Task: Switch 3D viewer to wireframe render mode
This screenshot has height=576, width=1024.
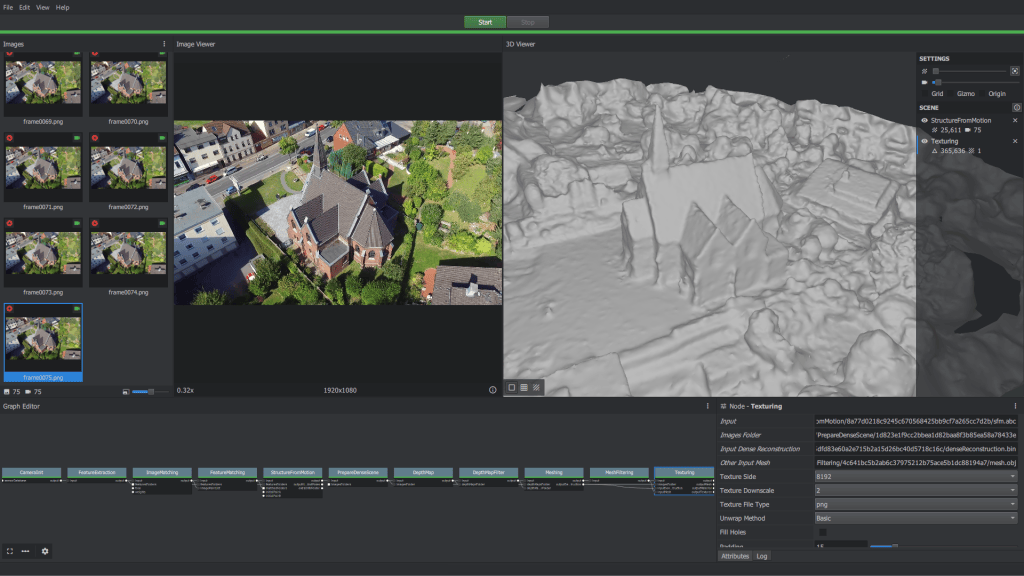Action: click(x=524, y=387)
